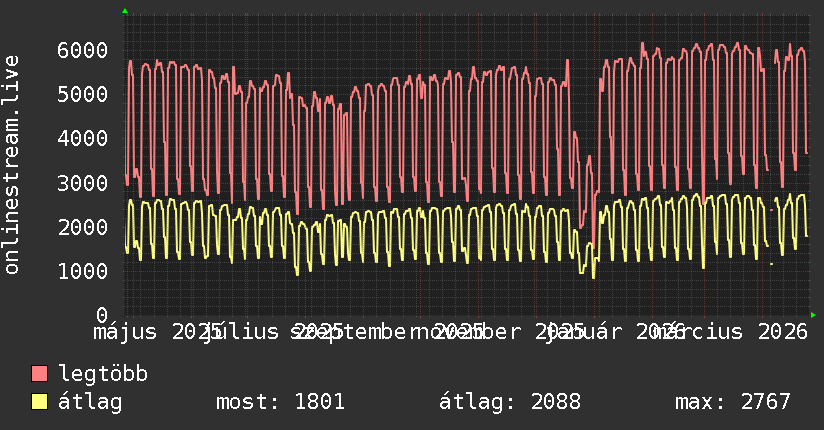Viewport: 824px width, 430px height.
Task: Click the 6000 y-axis label
Action: (x=83, y=50)
